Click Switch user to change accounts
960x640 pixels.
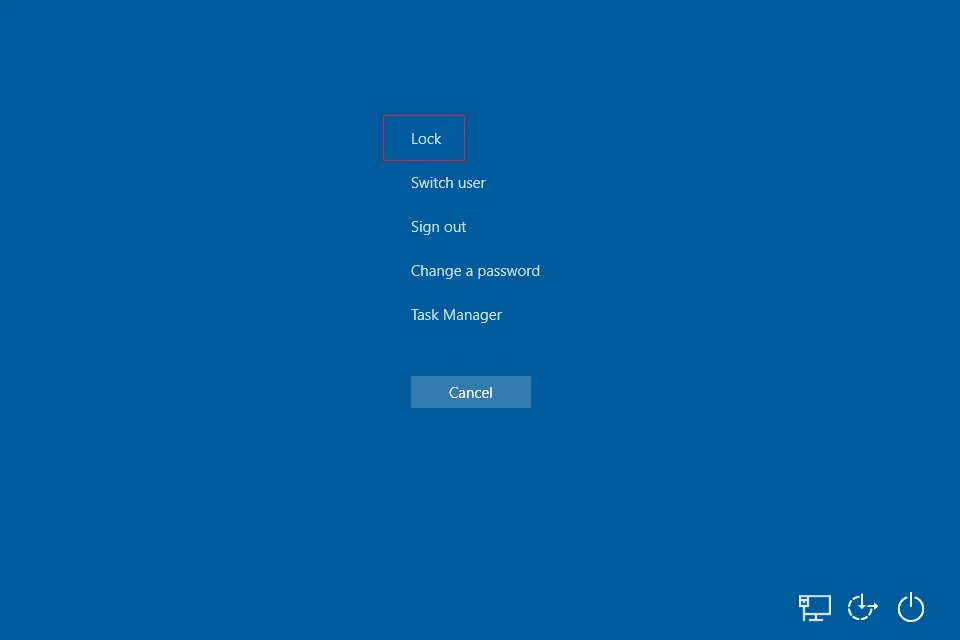click(x=448, y=182)
